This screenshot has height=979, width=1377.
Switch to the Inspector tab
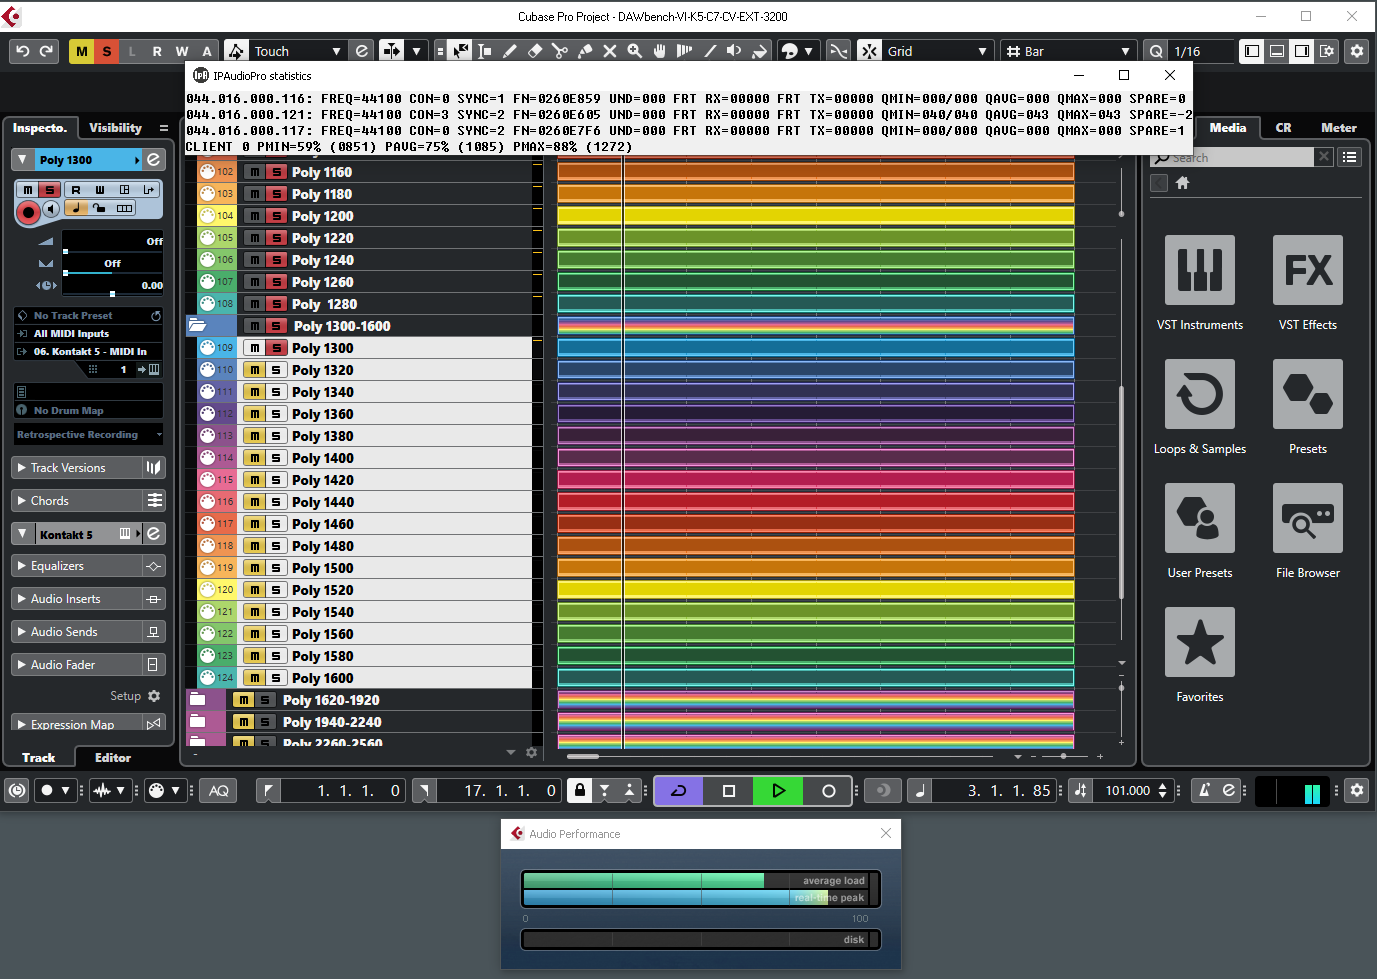click(40, 128)
